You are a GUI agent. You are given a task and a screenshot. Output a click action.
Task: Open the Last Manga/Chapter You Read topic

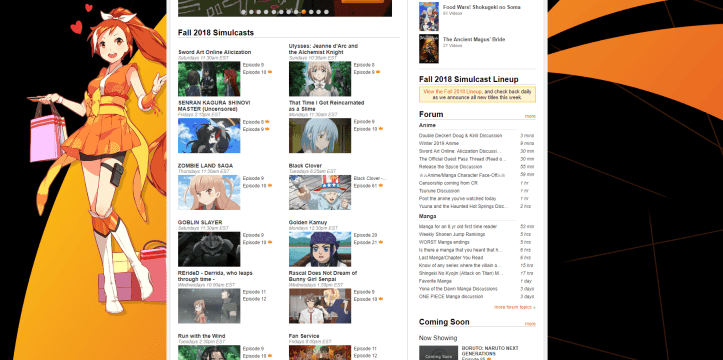click(451, 258)
